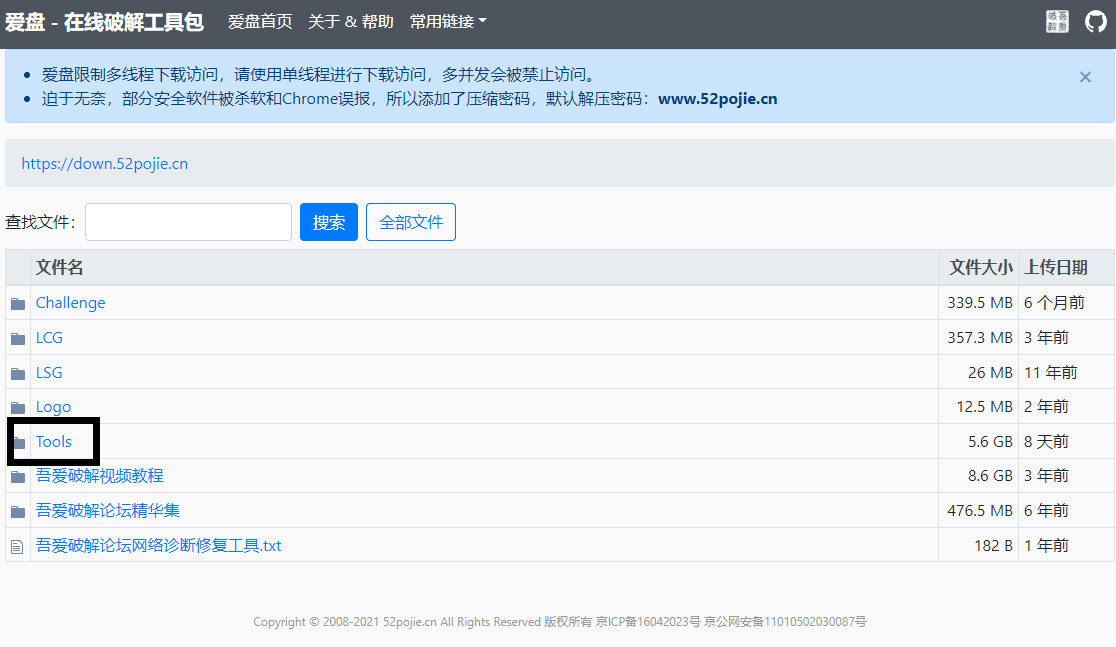The image size is (1116, 647).
Task: Open the https://down.52pojie.cn breadcrumb link
Action: coord(105,164)
